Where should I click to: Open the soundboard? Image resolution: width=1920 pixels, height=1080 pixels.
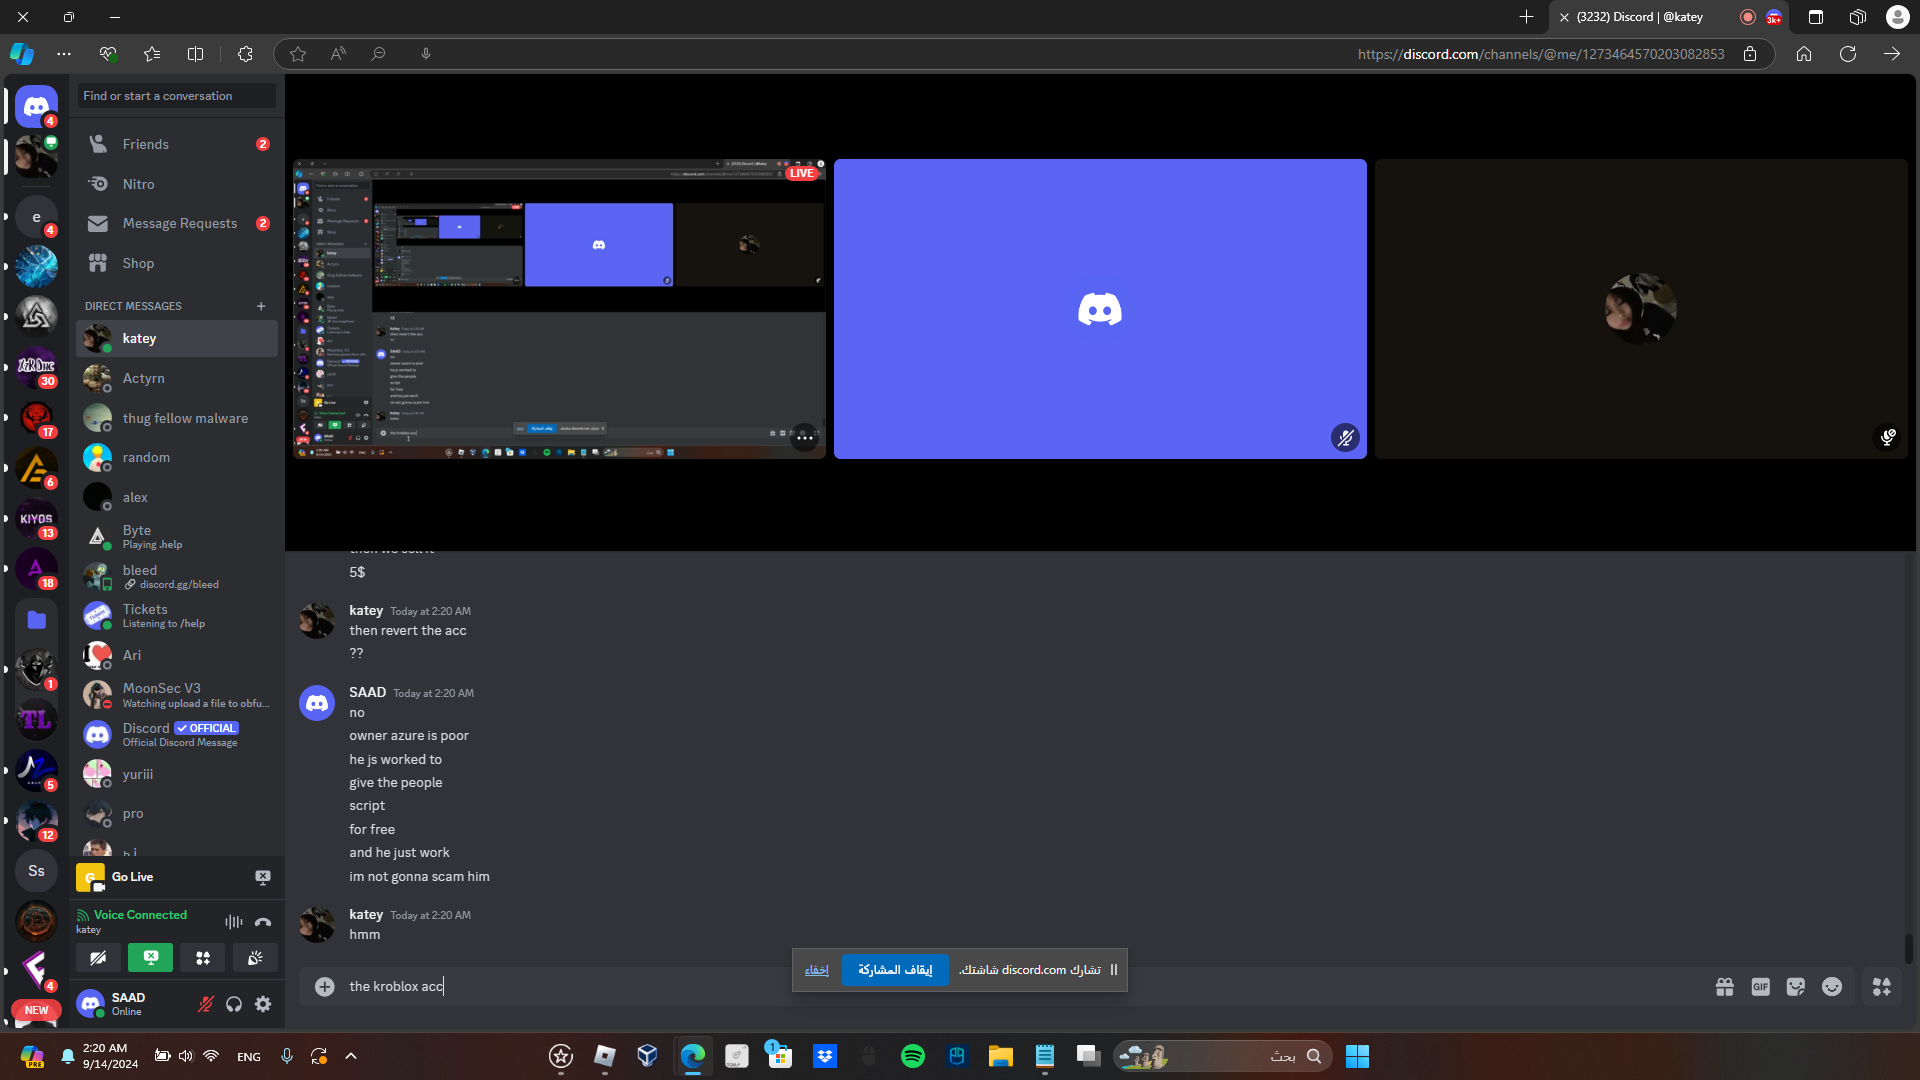[255, 958]
